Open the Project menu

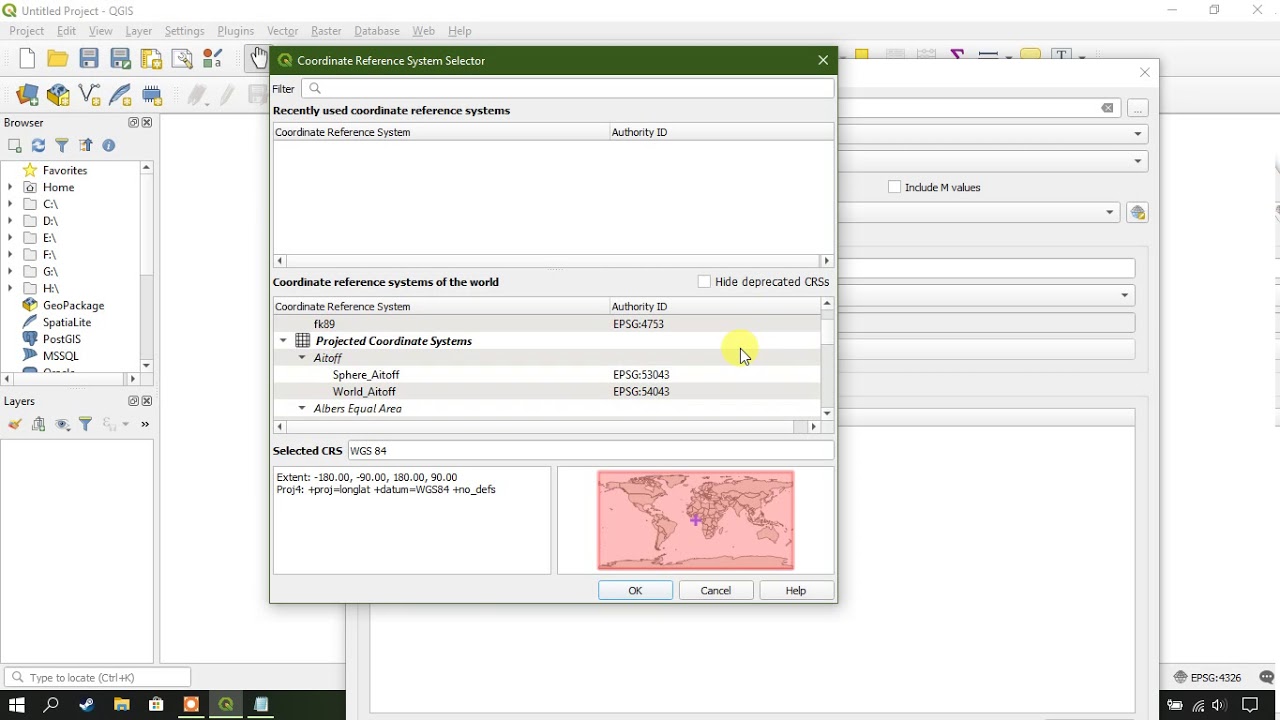(x=27, y=31)
